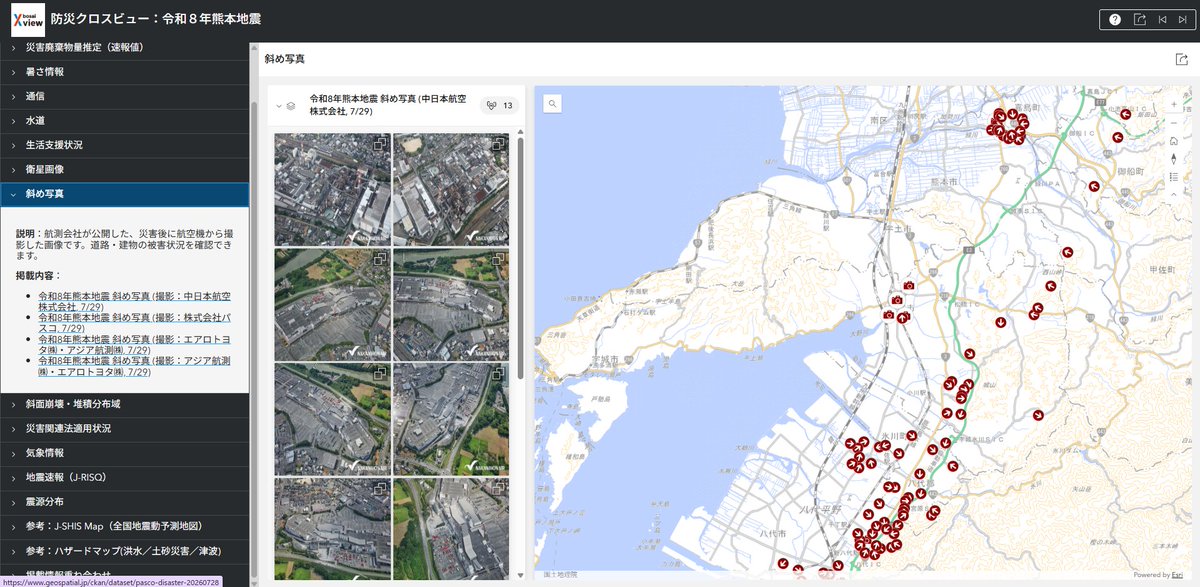1200x587 pixels.
Task: Open 参考：ハザードマップ entry
Action: click(x=124, y=551)
